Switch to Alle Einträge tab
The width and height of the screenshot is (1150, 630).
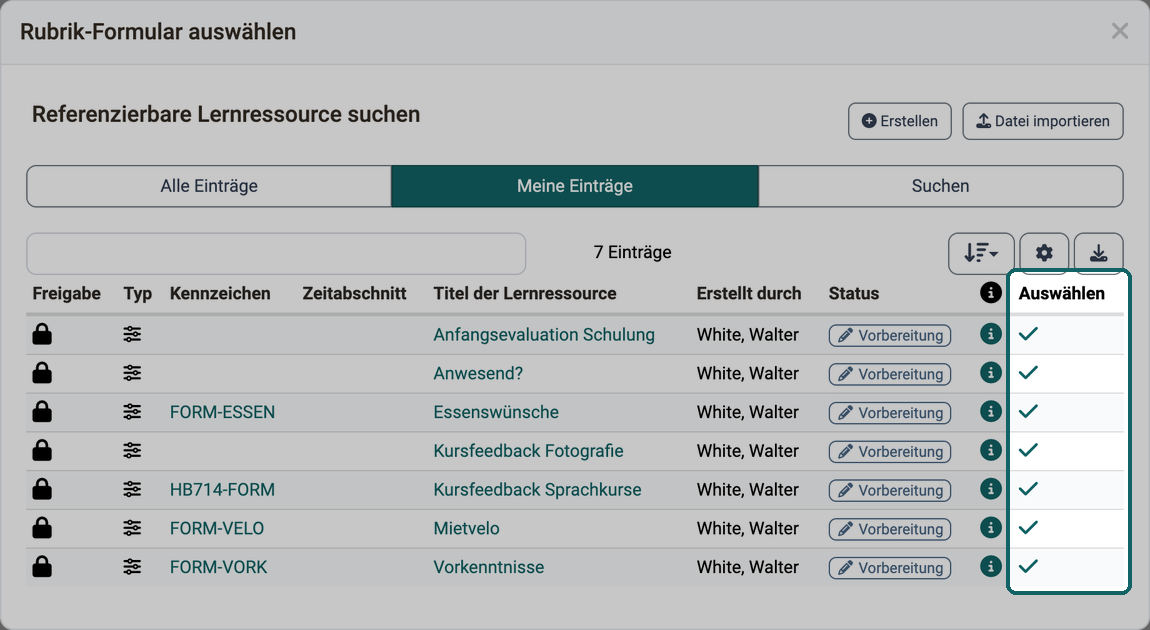point(209,186)
